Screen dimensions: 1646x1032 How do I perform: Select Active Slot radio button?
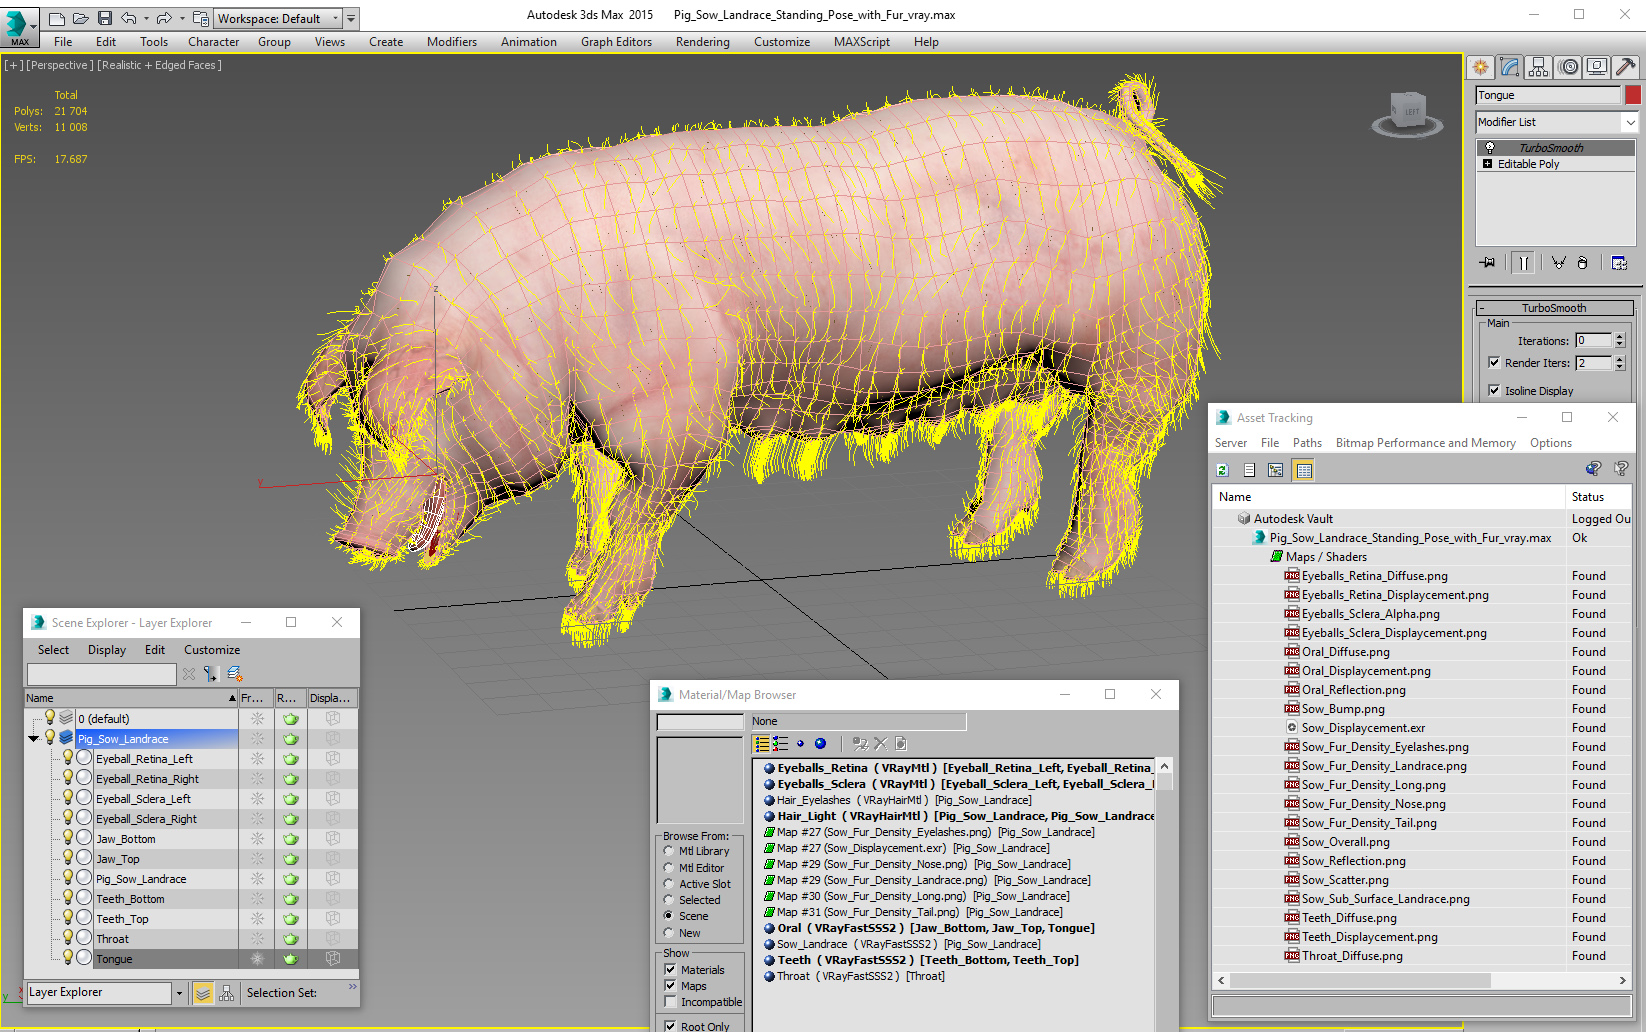(668, 884)
